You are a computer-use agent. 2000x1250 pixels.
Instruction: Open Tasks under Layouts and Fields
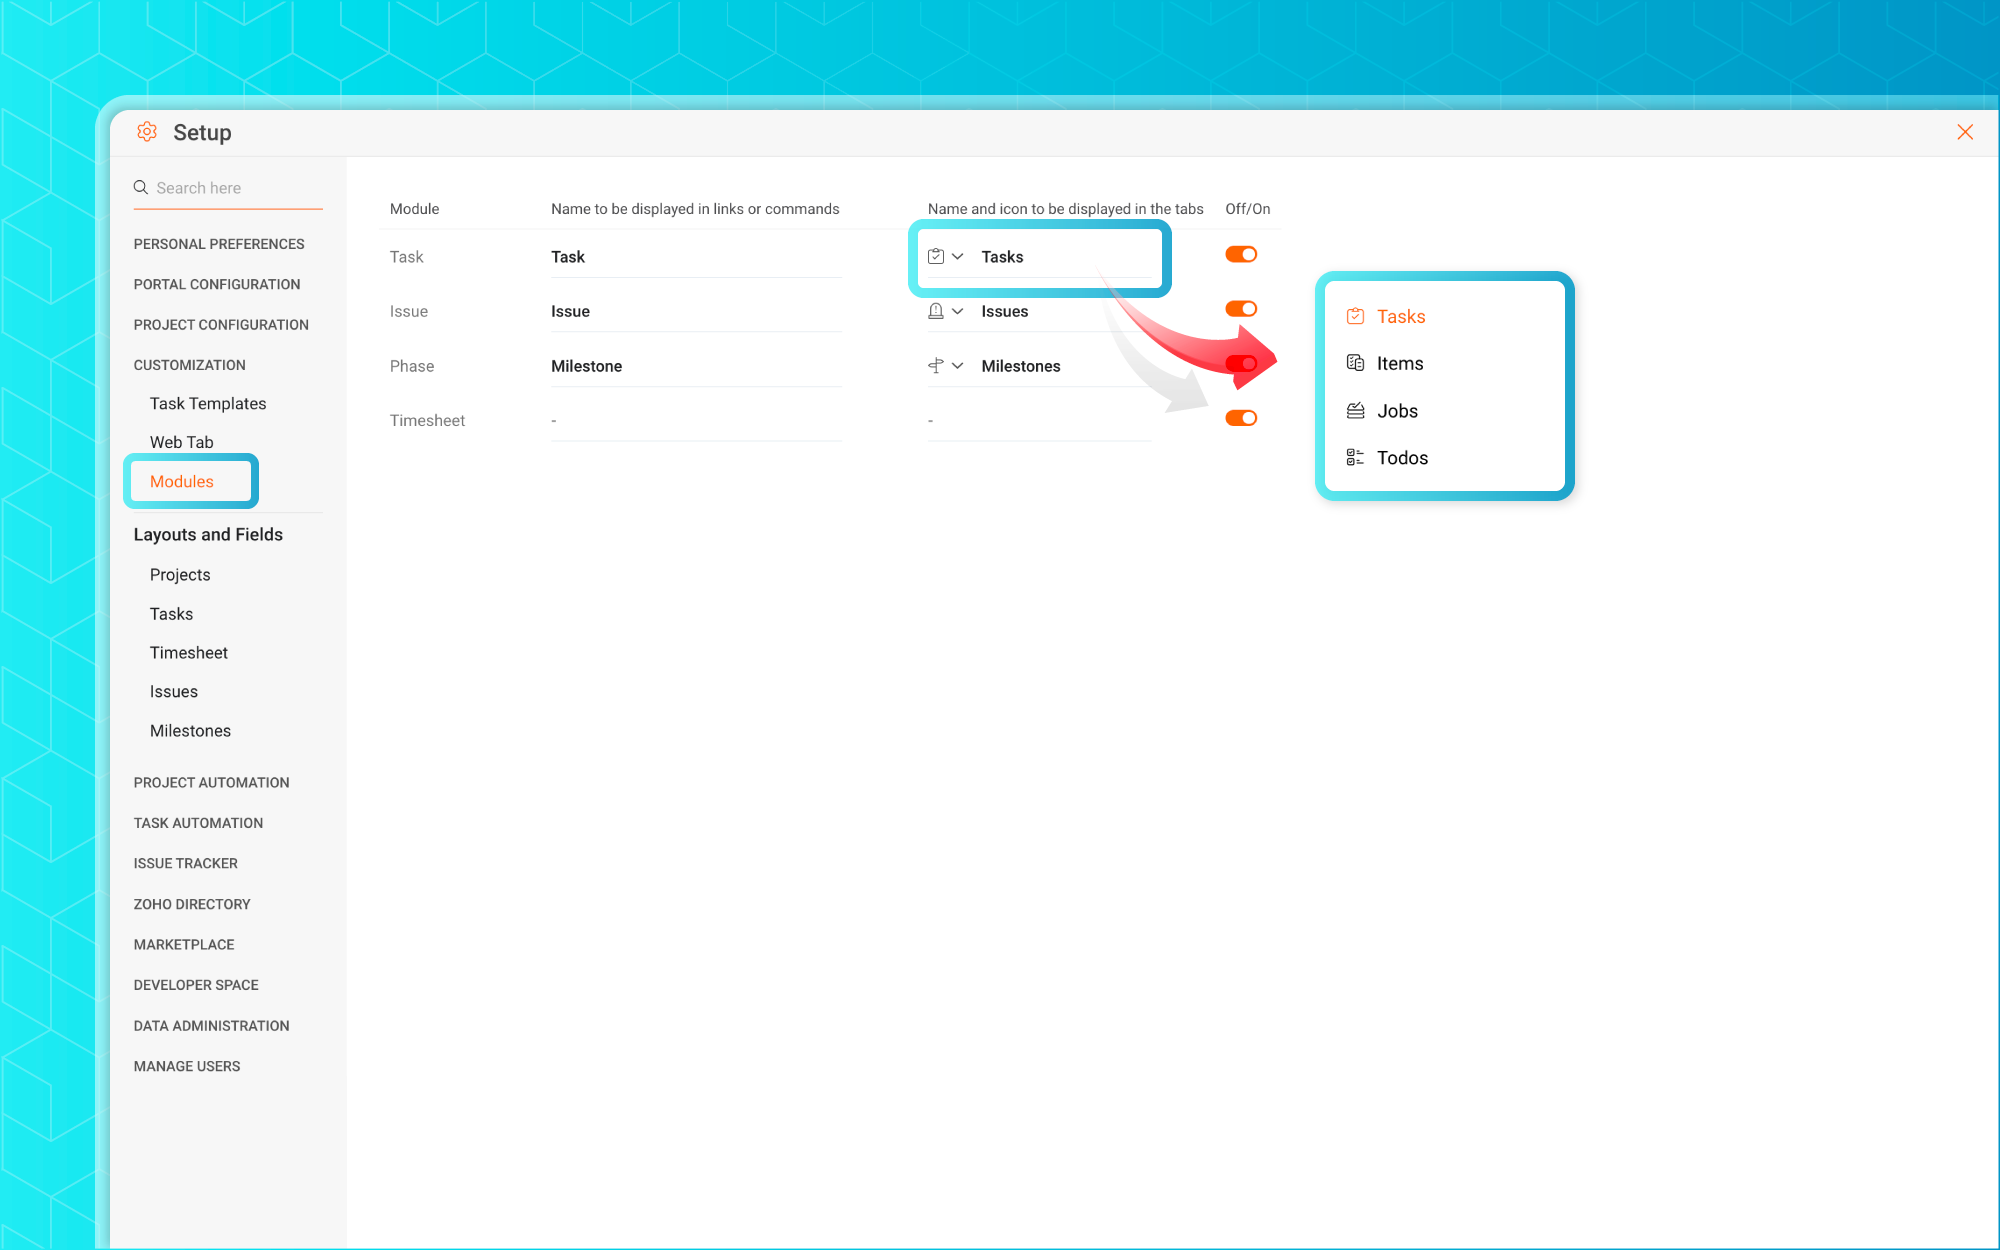click(x=171, y=614)
